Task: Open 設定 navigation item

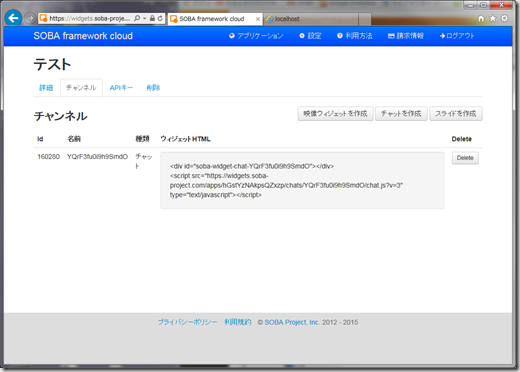Action: click(310, 36)
